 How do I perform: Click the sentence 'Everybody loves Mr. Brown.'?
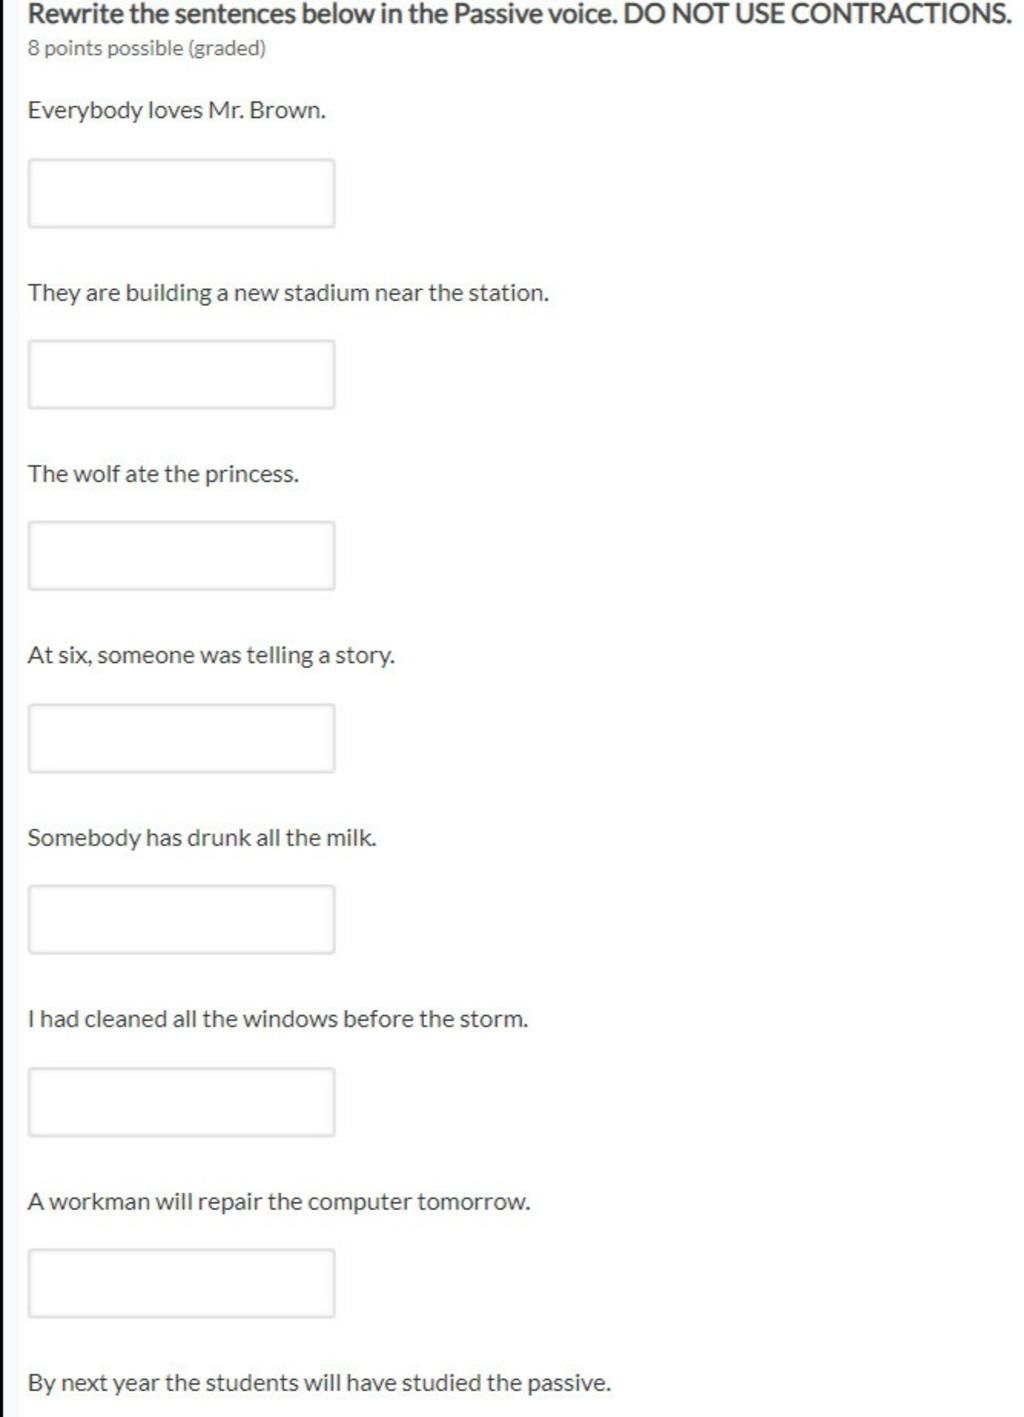[x=177, y=110]
